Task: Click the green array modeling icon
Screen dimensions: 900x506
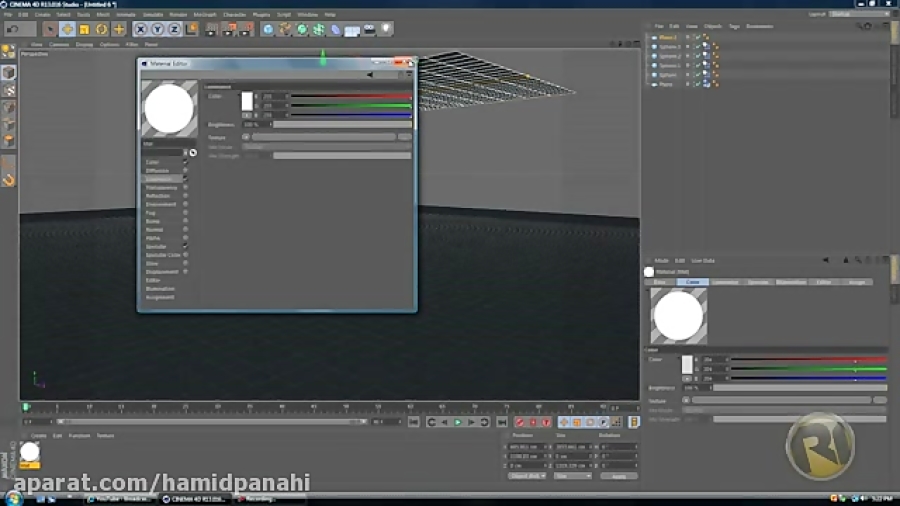Action: click(319, 29)
